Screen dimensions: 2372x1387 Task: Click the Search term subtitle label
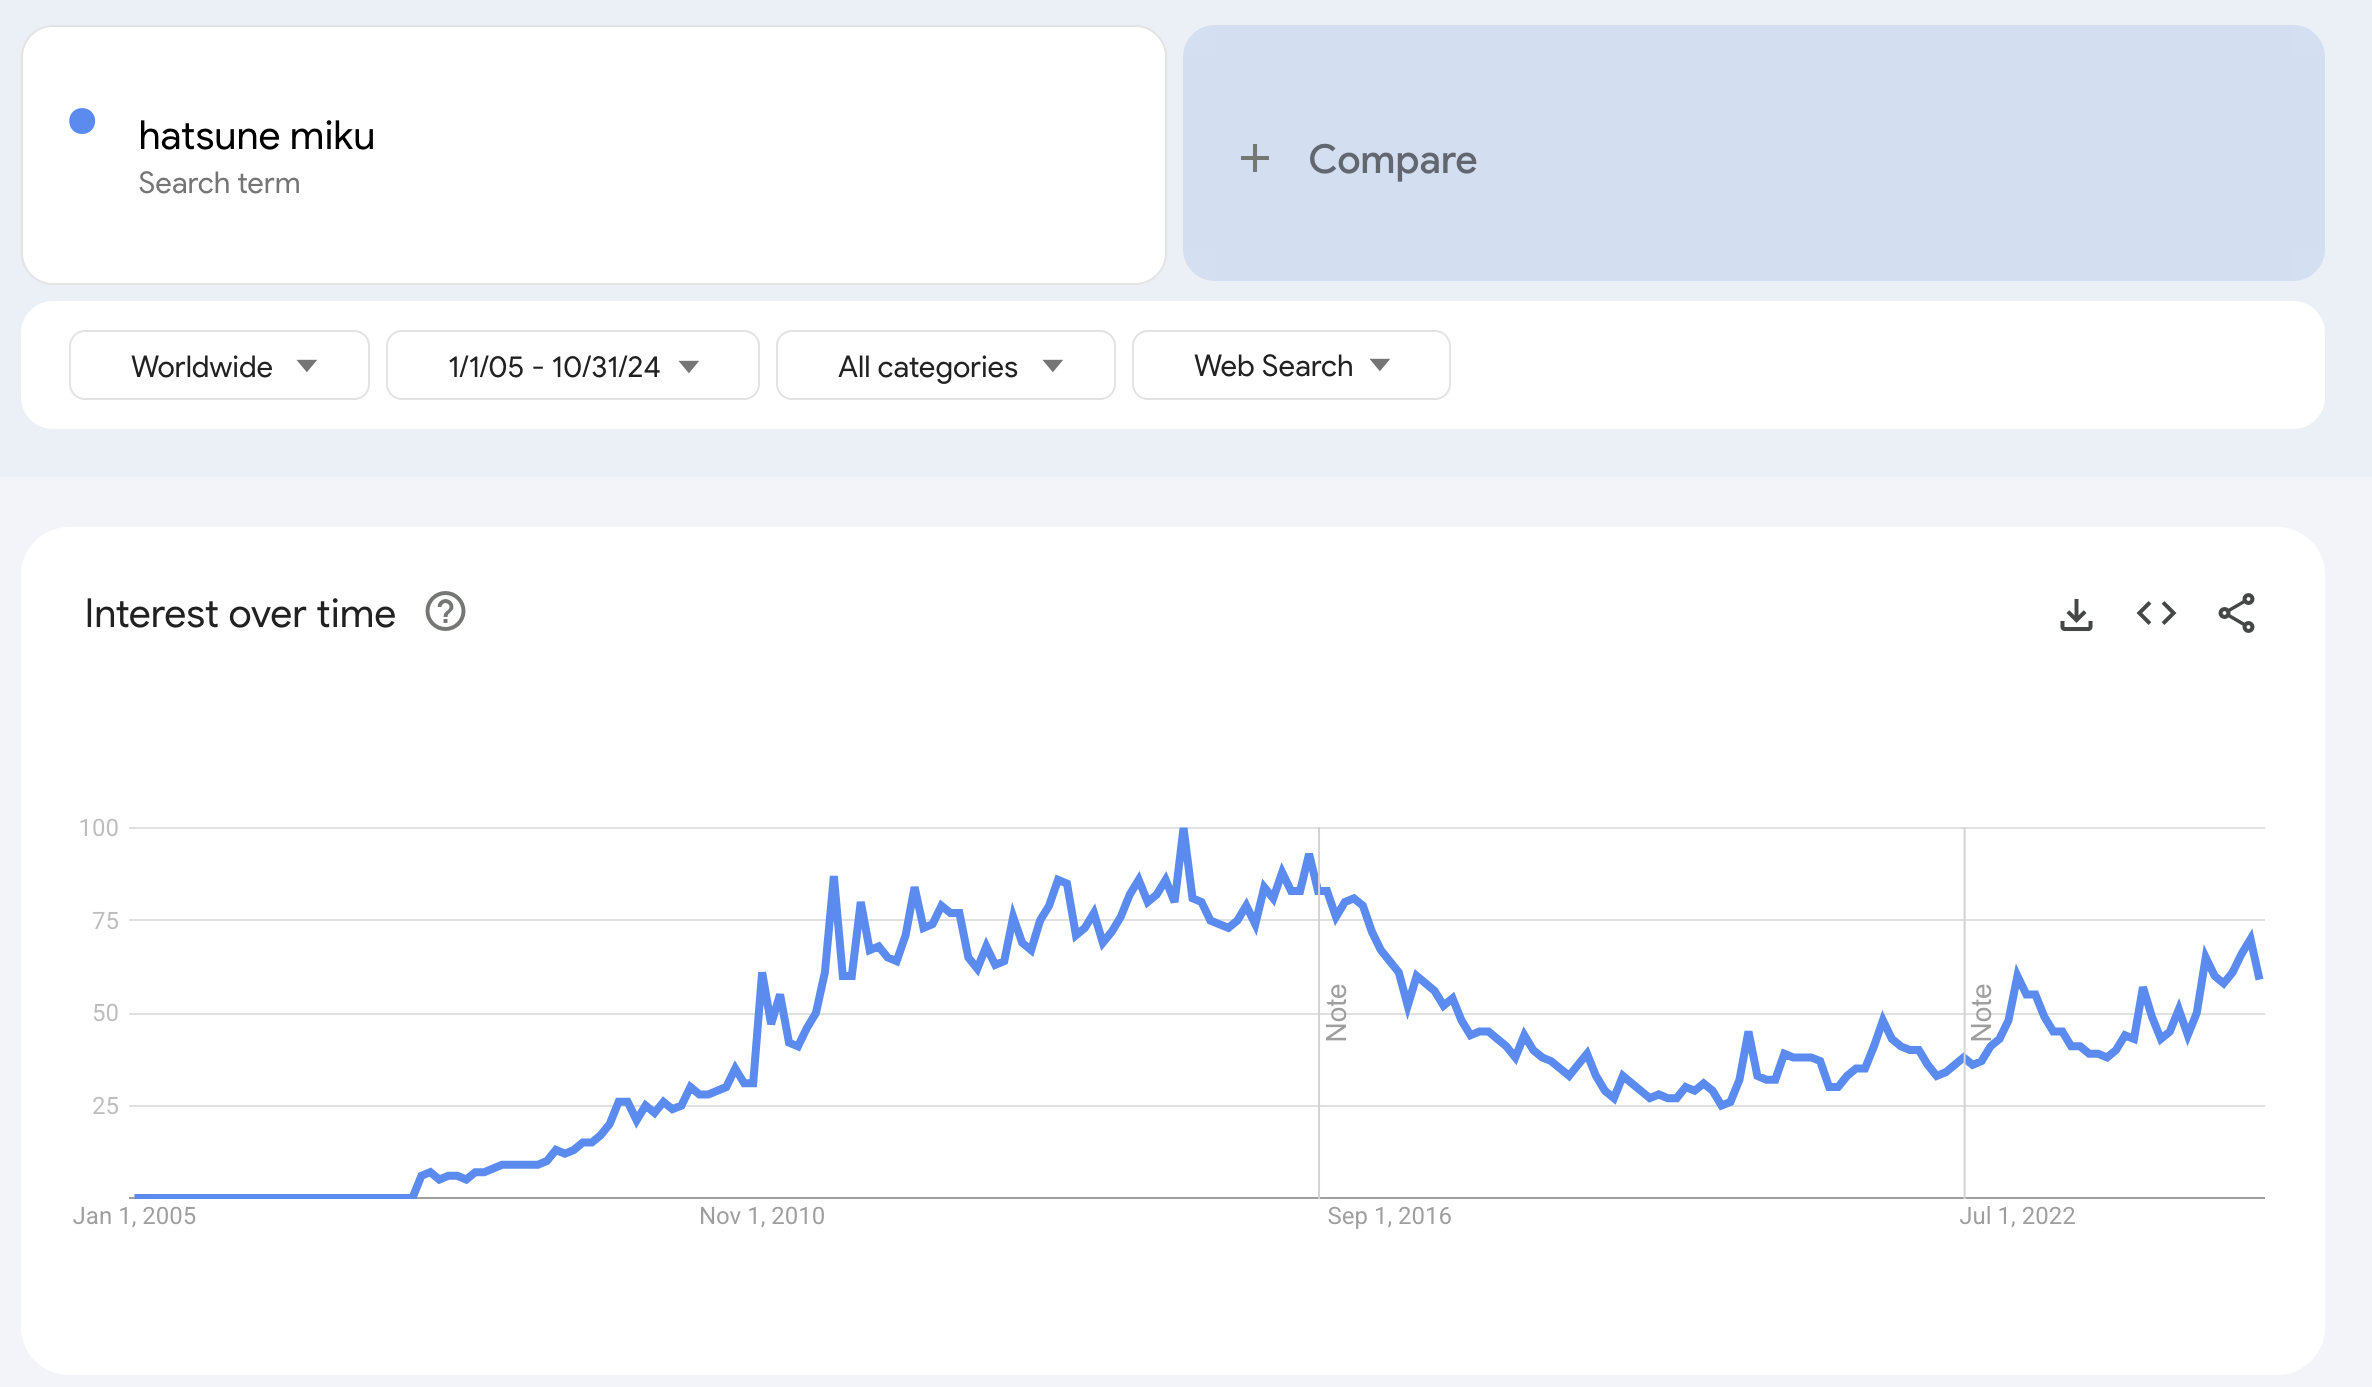coord(219,183)
